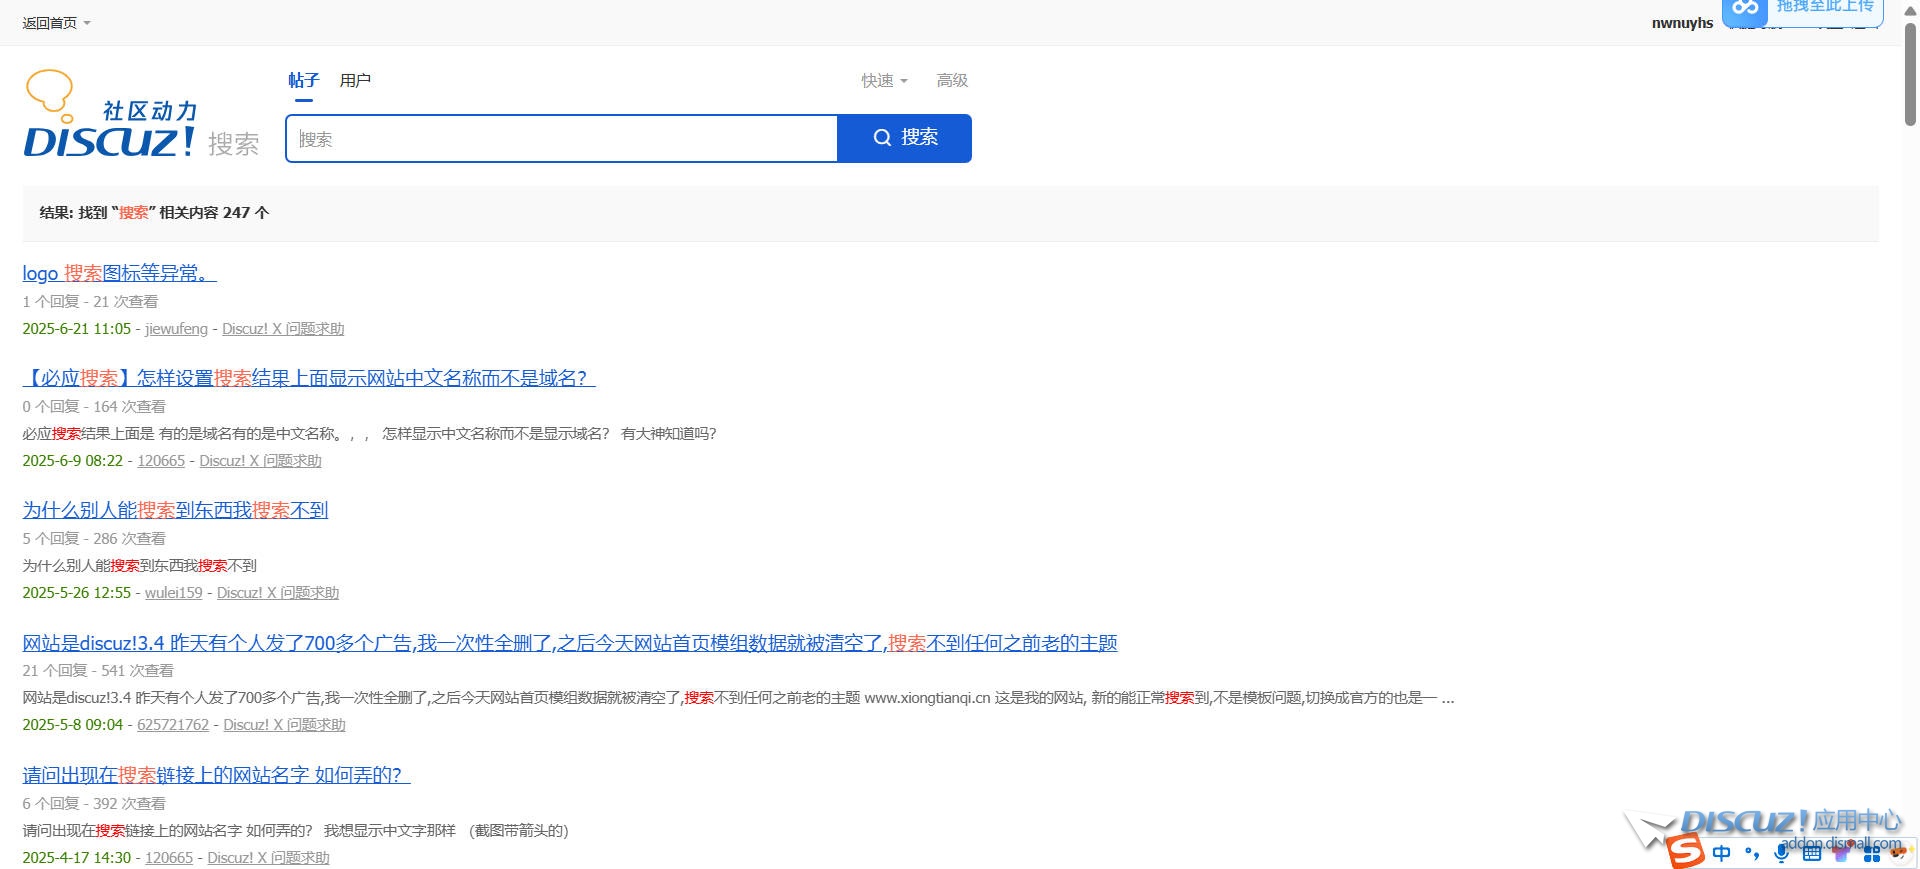The image size is (1920, 869).
Task: Toggle the Sogou punctuation mode icon
Action: [1752, 853]
